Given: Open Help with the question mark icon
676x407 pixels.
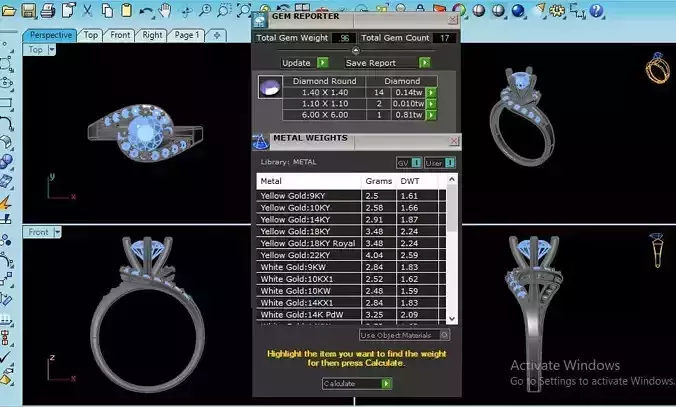Looking at the screenshot, I should (x=596, y=10).
